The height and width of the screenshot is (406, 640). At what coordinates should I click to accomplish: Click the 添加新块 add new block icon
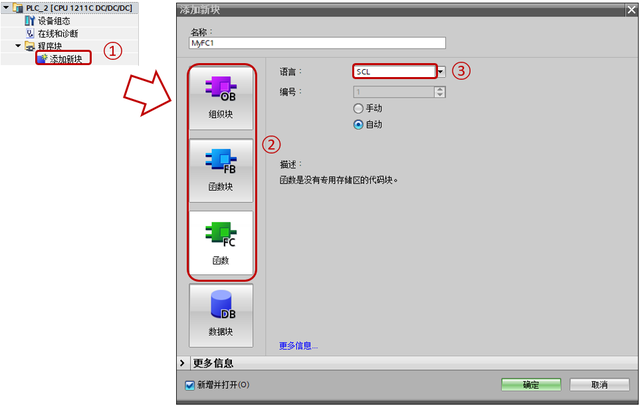point(42,59)
